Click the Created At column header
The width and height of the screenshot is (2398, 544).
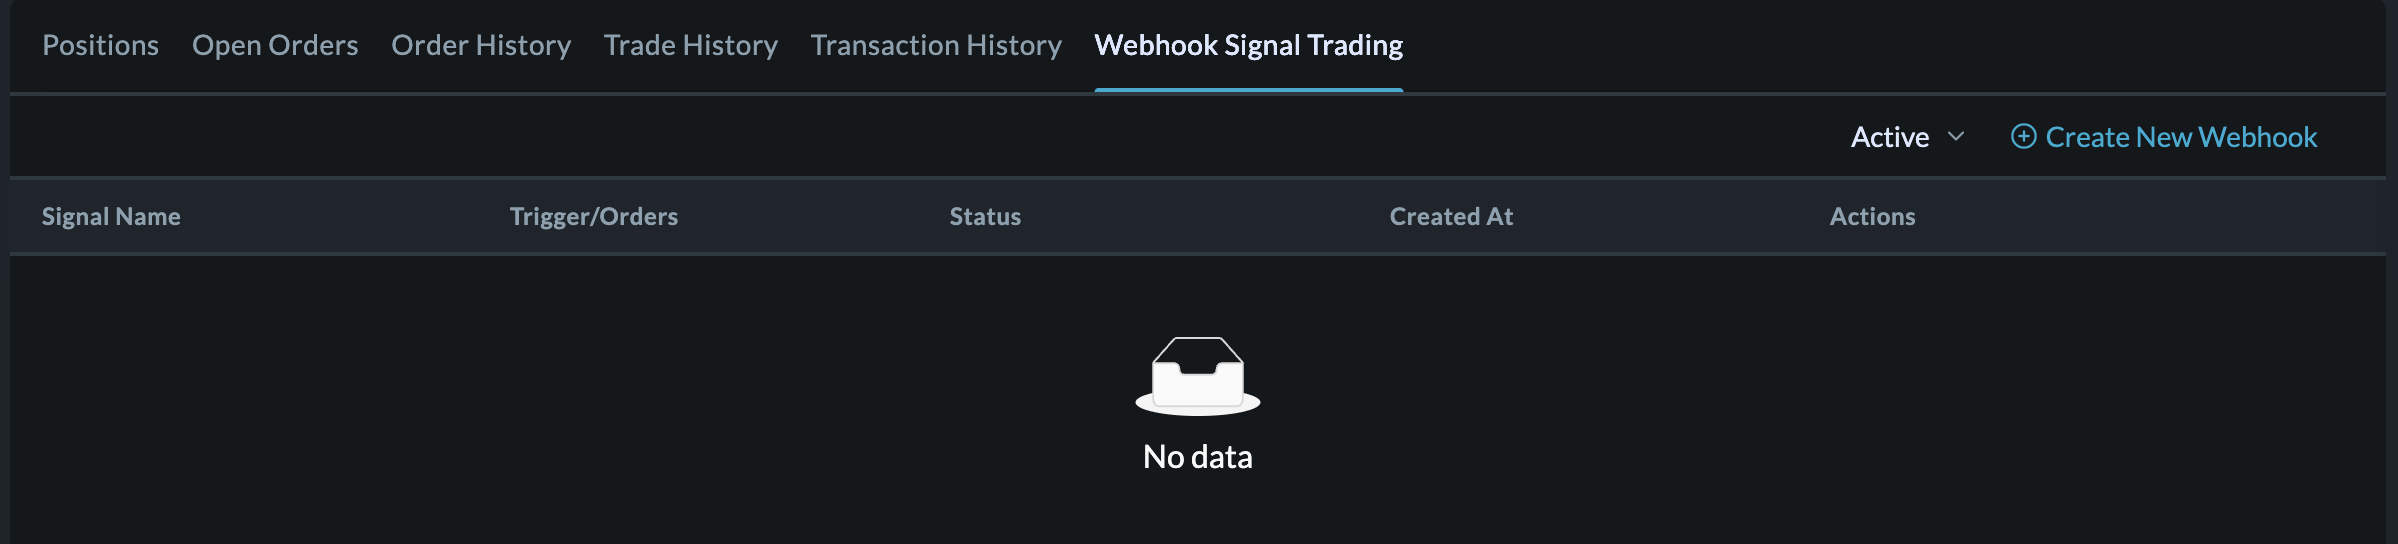pyautogui.click(x=1451, y=216)
